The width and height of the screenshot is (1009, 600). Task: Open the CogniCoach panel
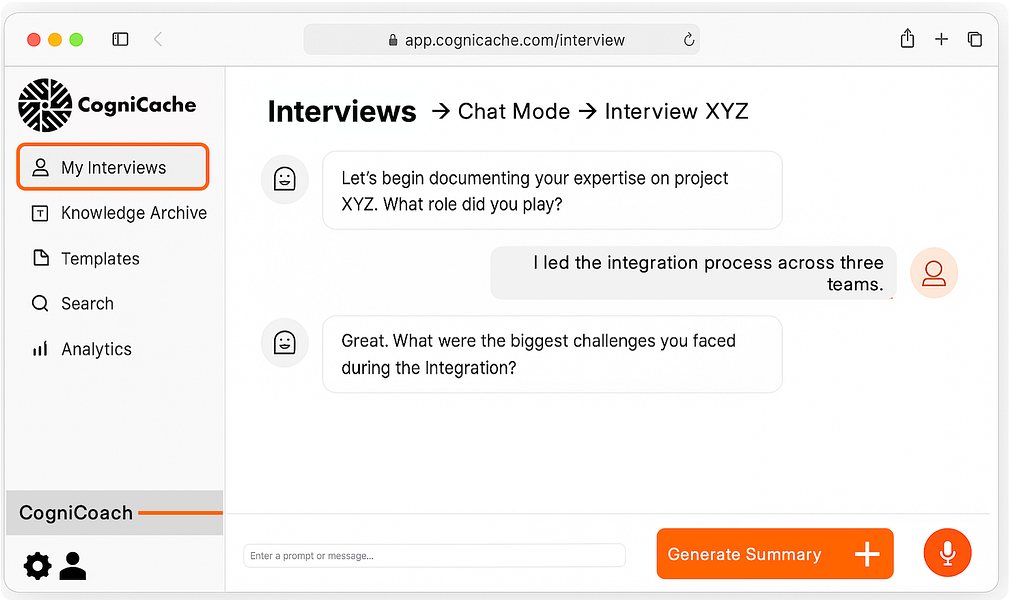click(x=76, y=513)
